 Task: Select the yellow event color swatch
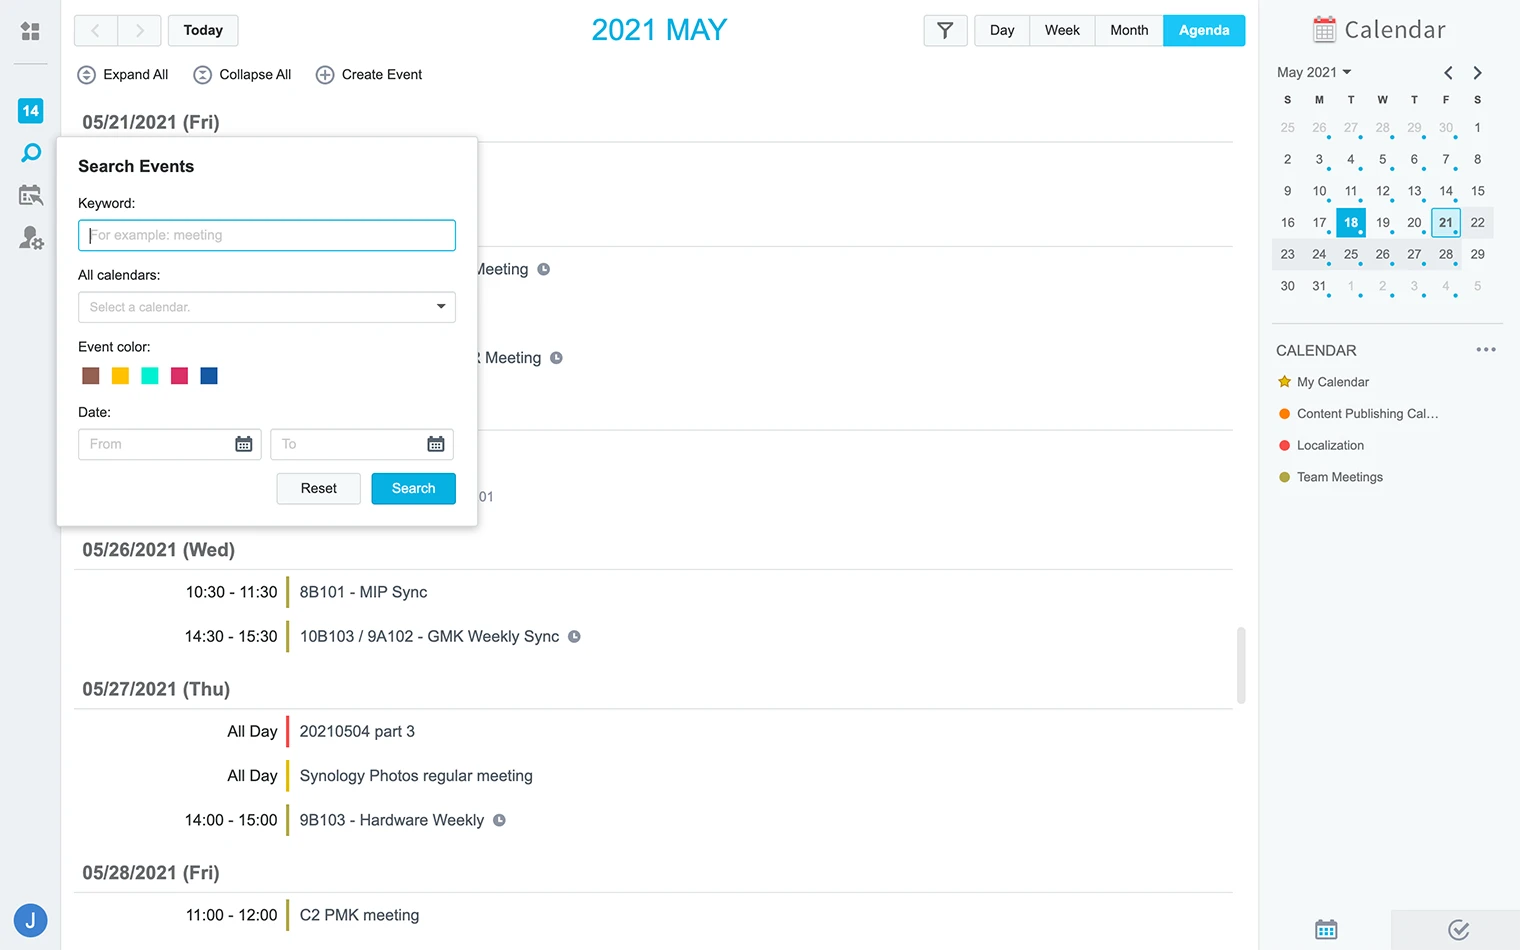(120, 376)
